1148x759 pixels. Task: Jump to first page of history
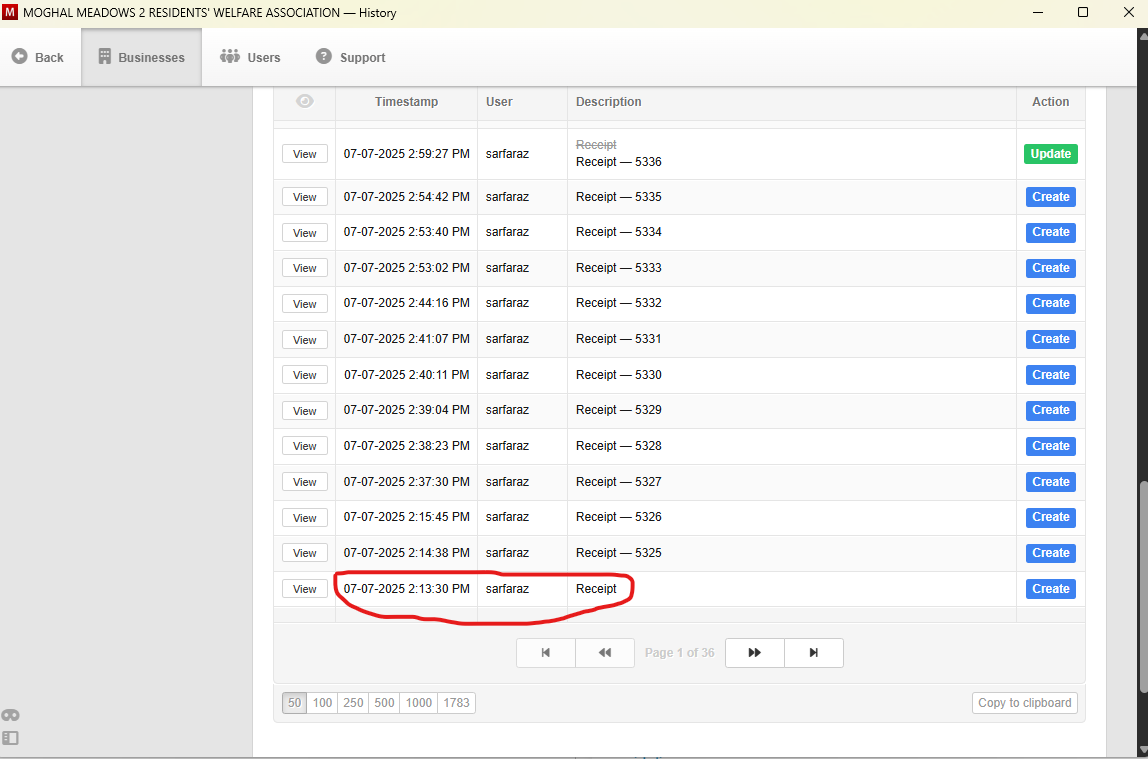tap(545, 653)
